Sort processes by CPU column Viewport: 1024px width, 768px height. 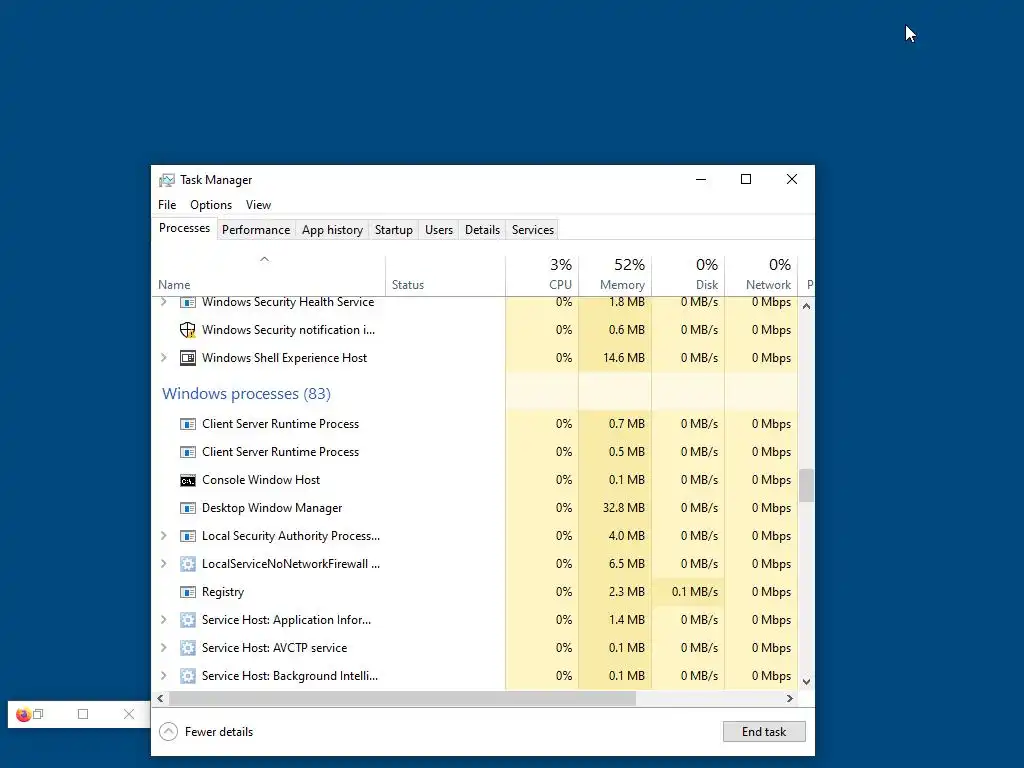click(542, 276)
